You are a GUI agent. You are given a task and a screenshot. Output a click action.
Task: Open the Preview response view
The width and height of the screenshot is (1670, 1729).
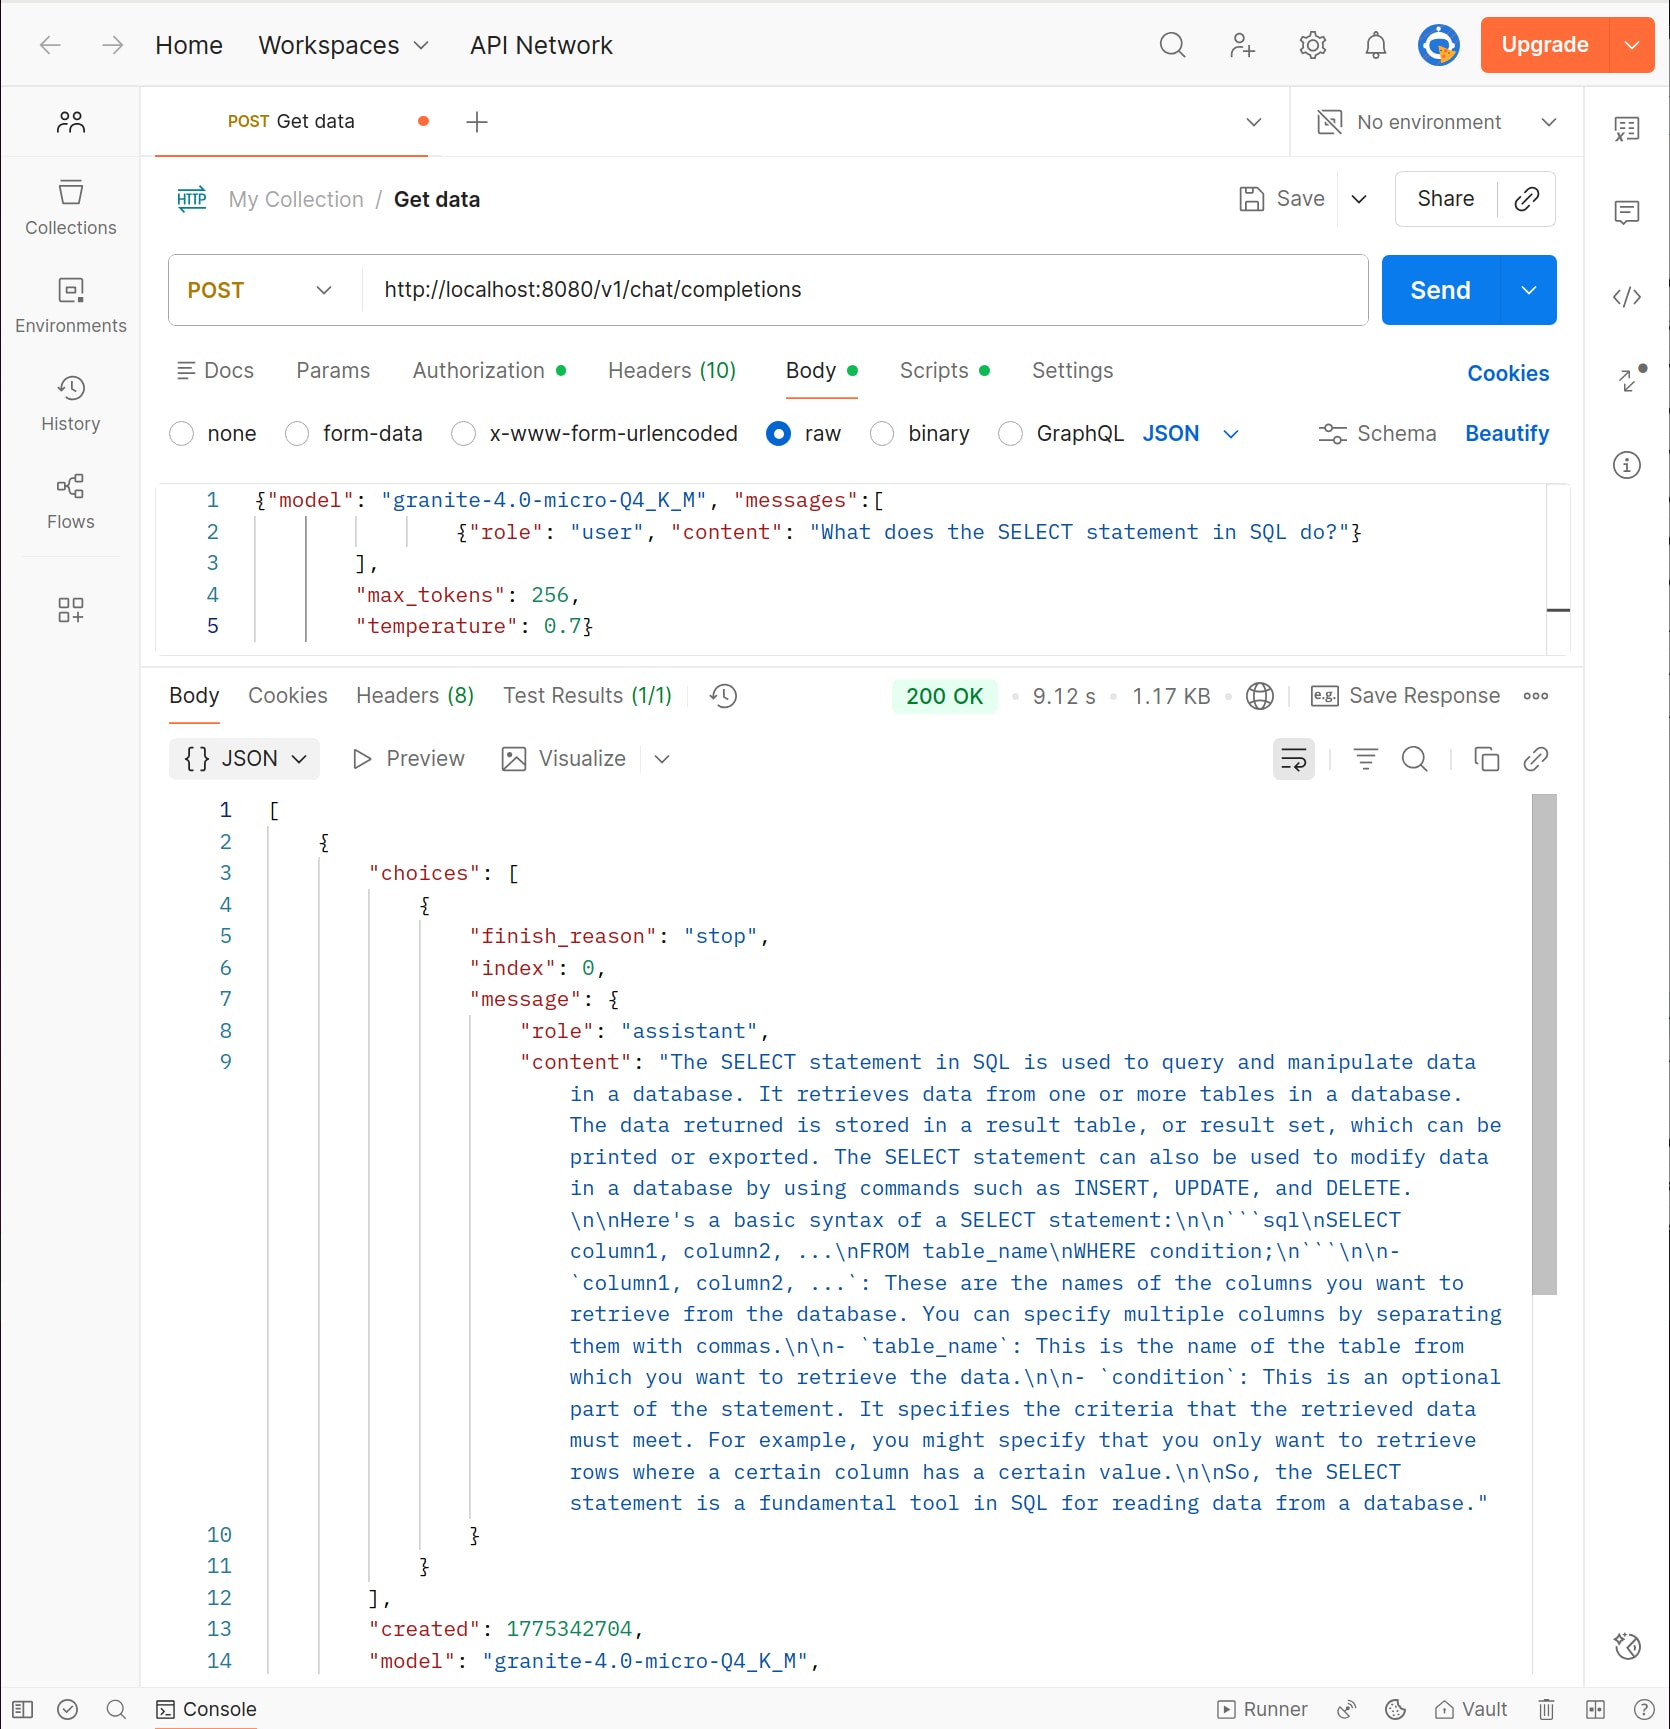408,759
